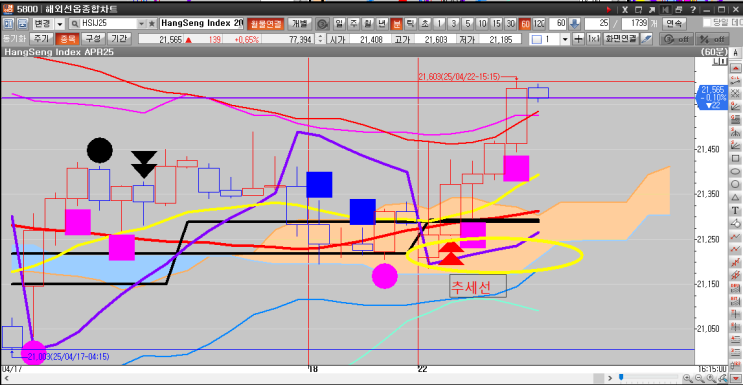Select the 60-minute interval button
This screenshot has height=385, width=743.
click(525, 23)
